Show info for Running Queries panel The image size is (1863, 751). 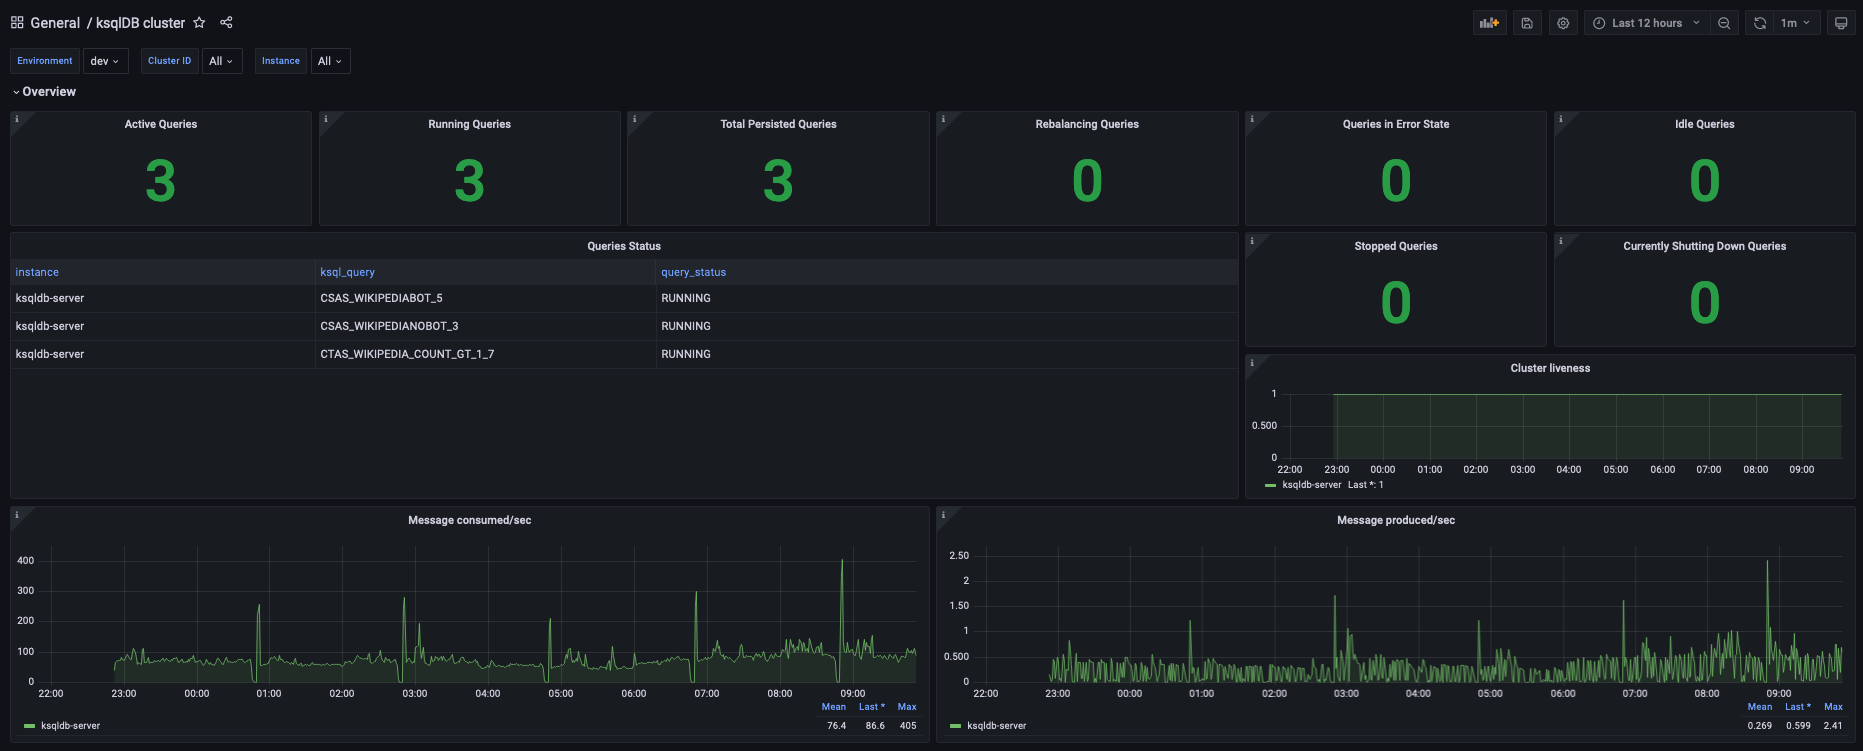[x=326, y=119]
